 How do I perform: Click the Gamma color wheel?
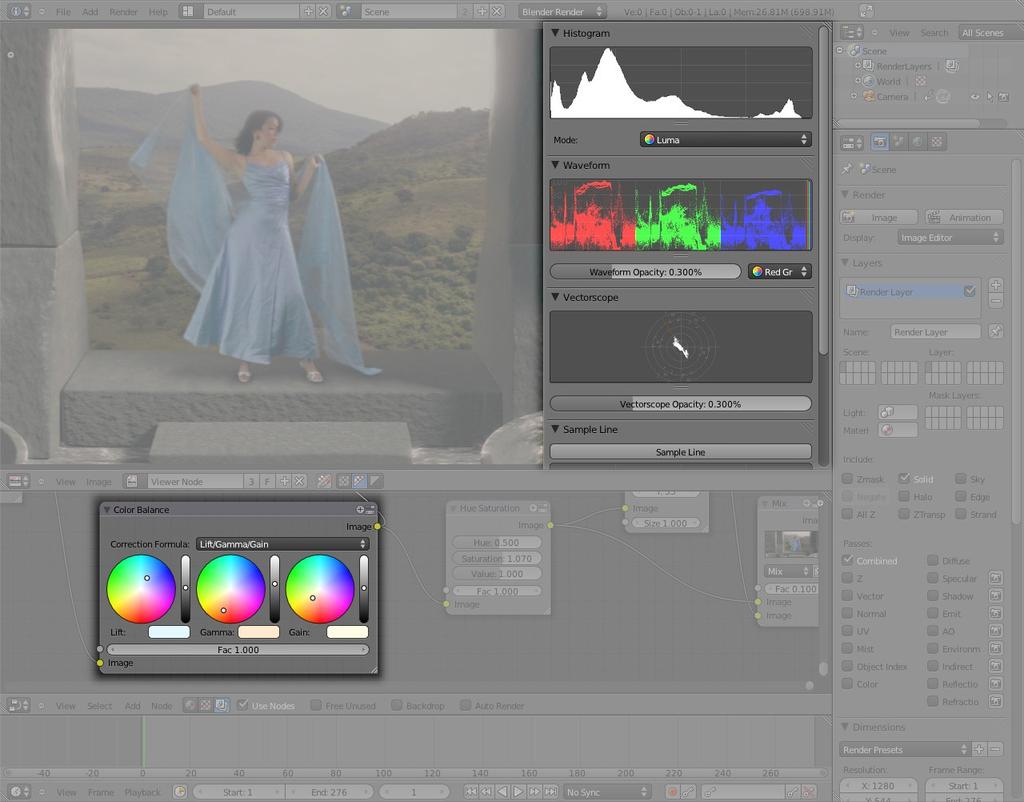click(x=231, y=588)
